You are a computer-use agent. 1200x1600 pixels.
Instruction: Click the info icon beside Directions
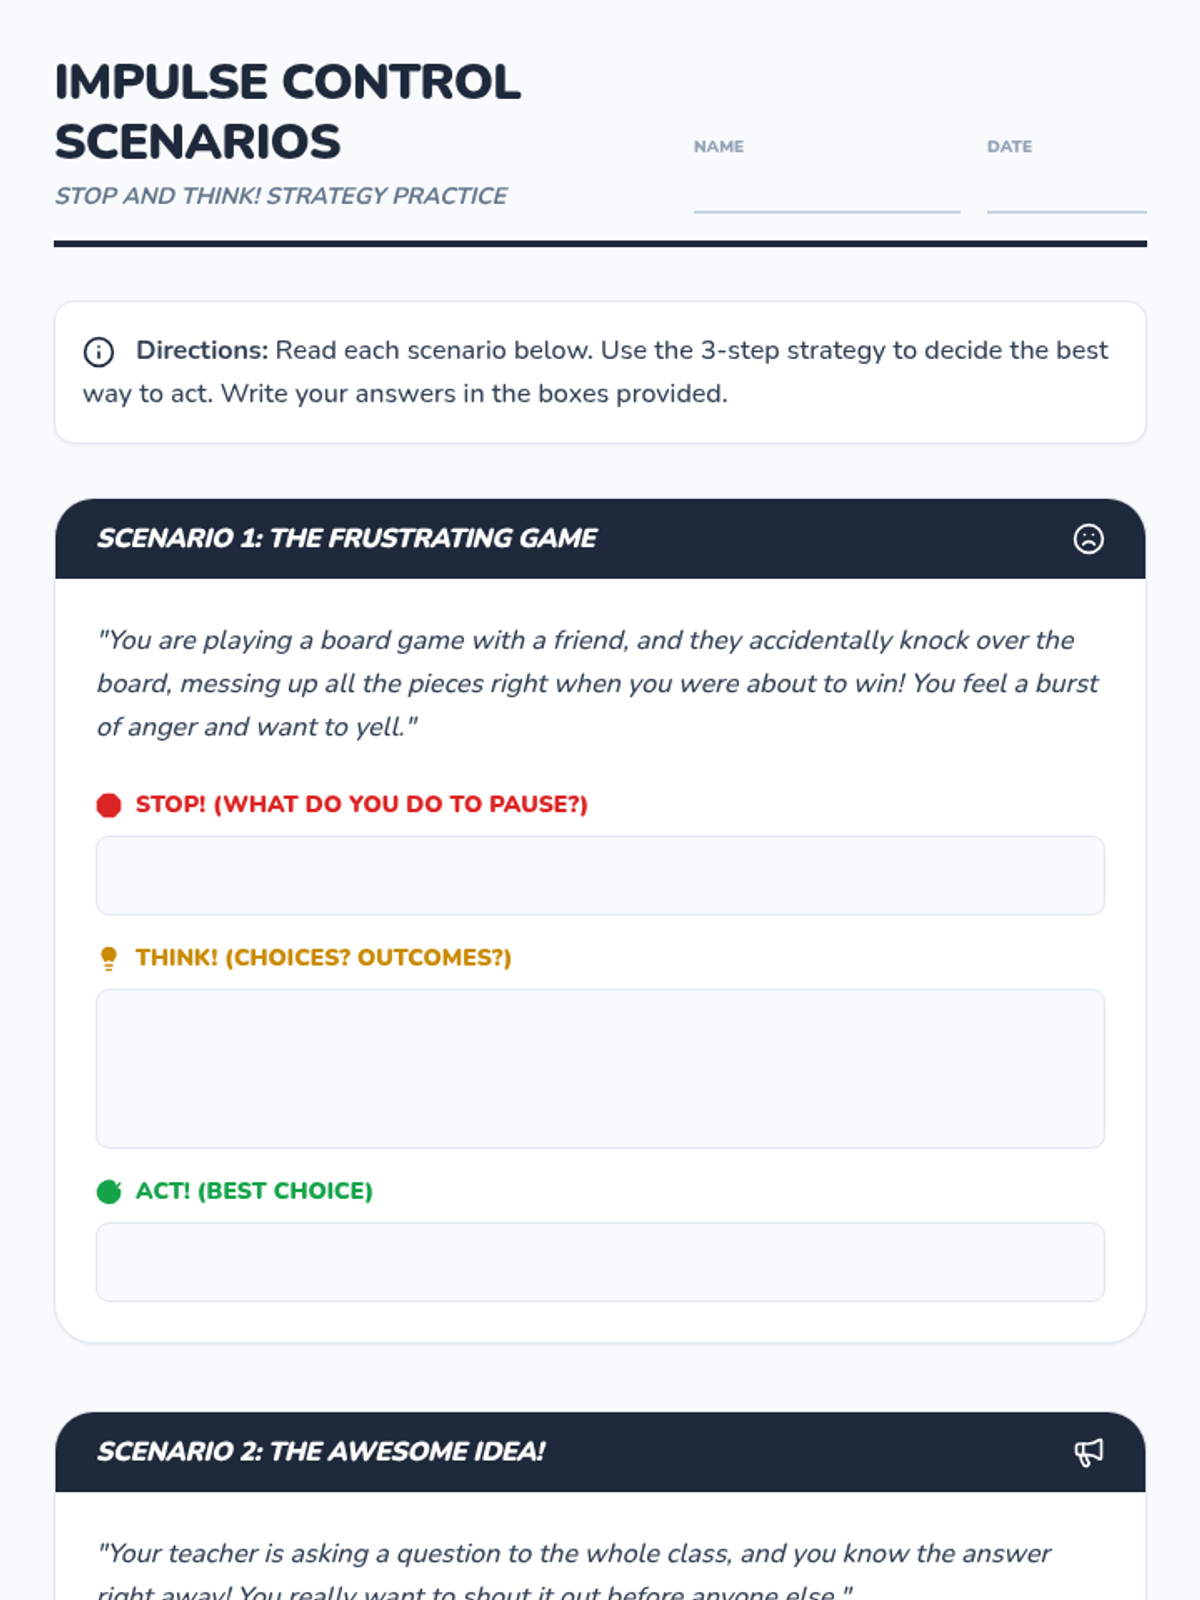98,352
